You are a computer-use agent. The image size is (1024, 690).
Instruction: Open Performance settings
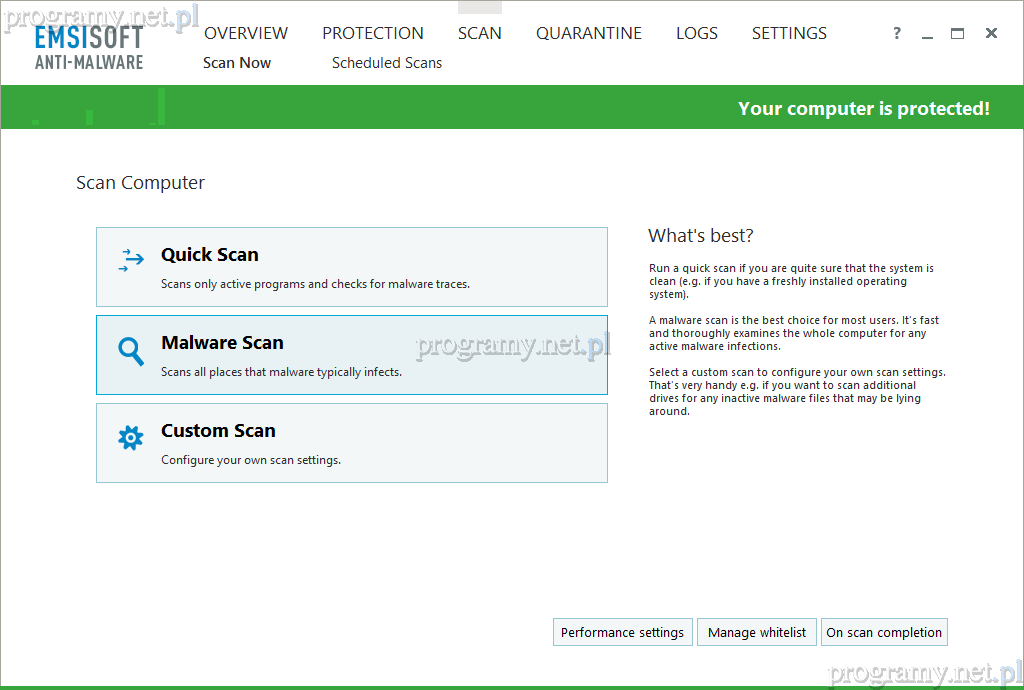622,633
